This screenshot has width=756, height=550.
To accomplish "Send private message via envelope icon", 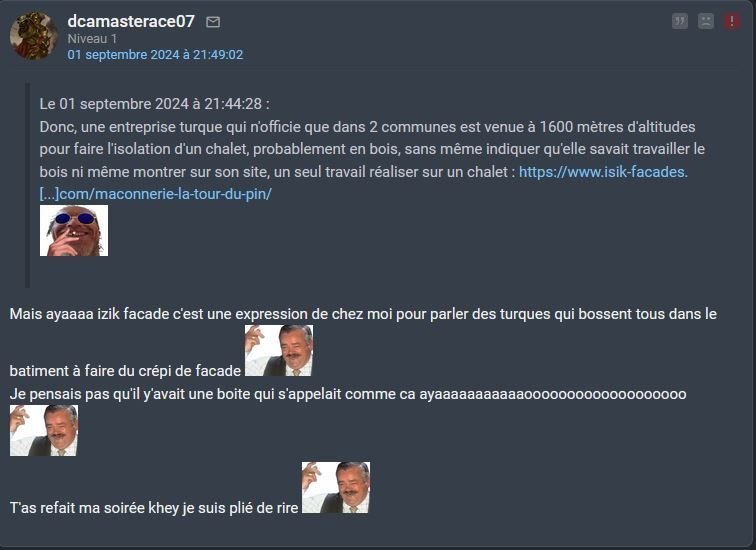I will coord(213,22).
